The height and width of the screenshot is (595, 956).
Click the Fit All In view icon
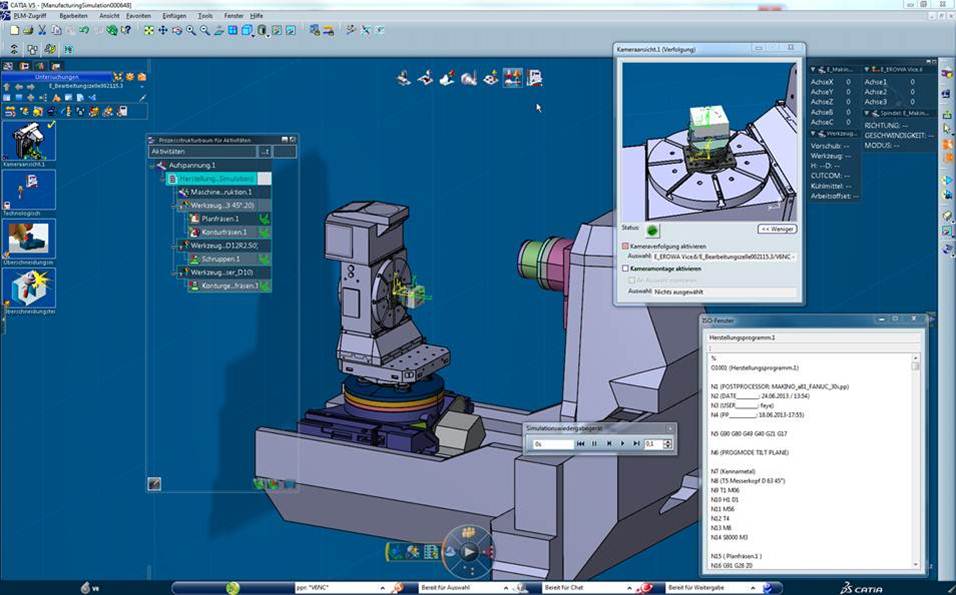click(x=149, y=31)
